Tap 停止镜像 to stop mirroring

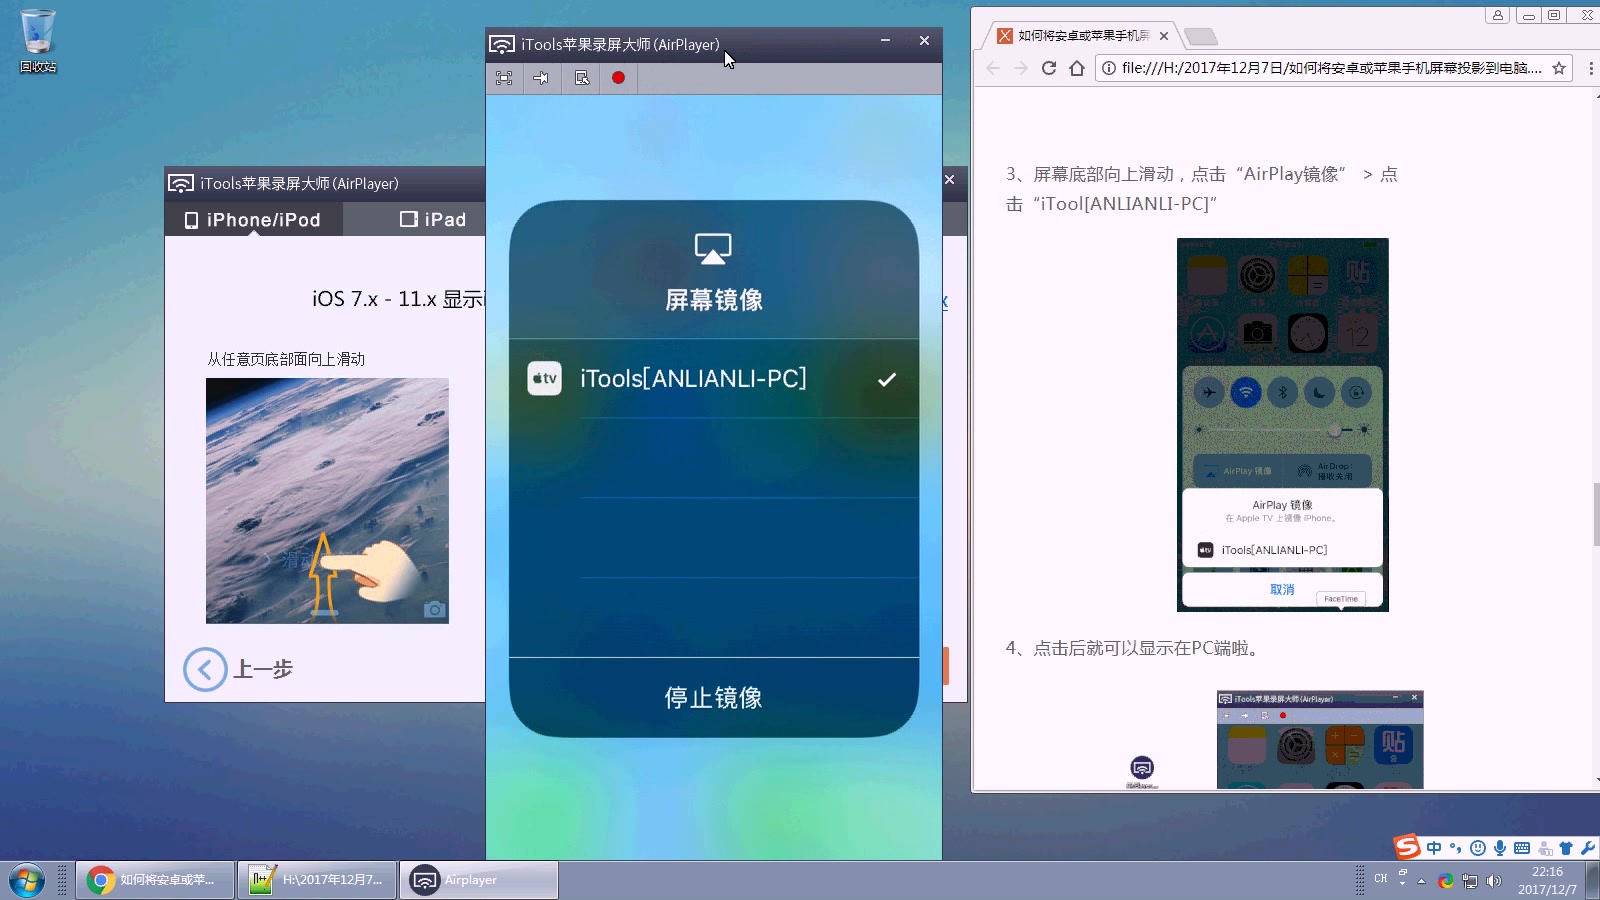[x=714, y=697]
